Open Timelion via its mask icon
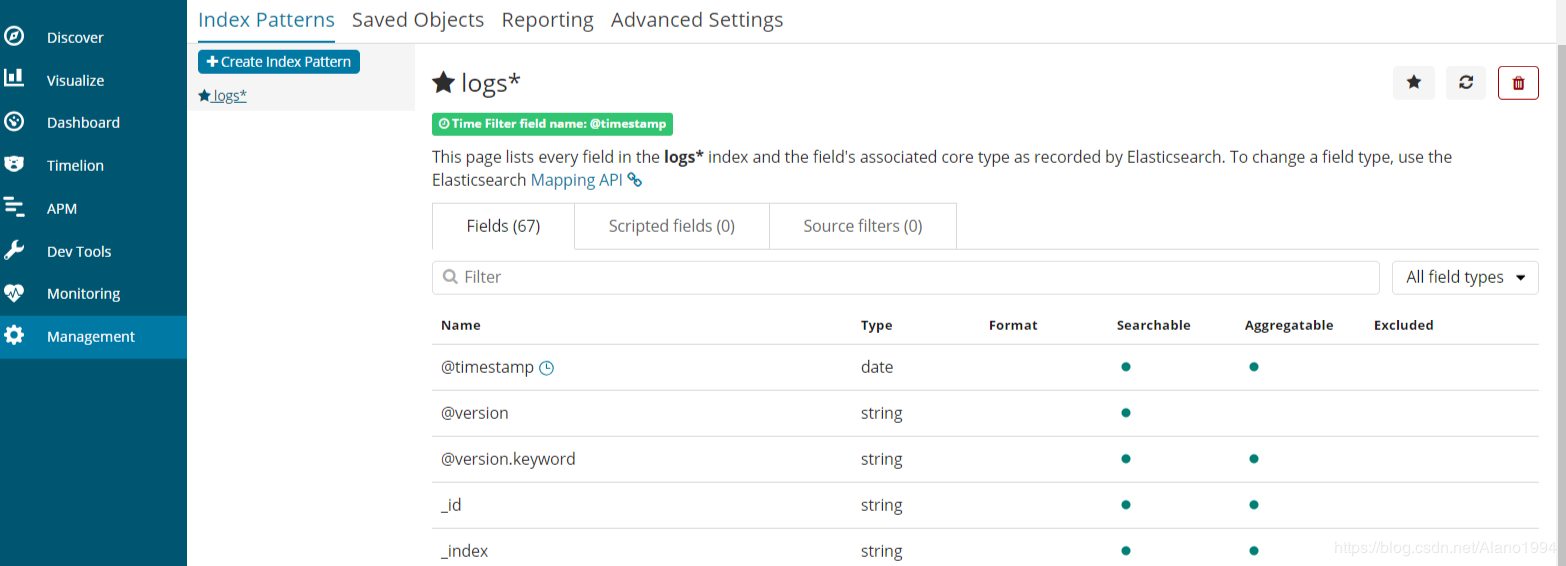 click(14, 164)
